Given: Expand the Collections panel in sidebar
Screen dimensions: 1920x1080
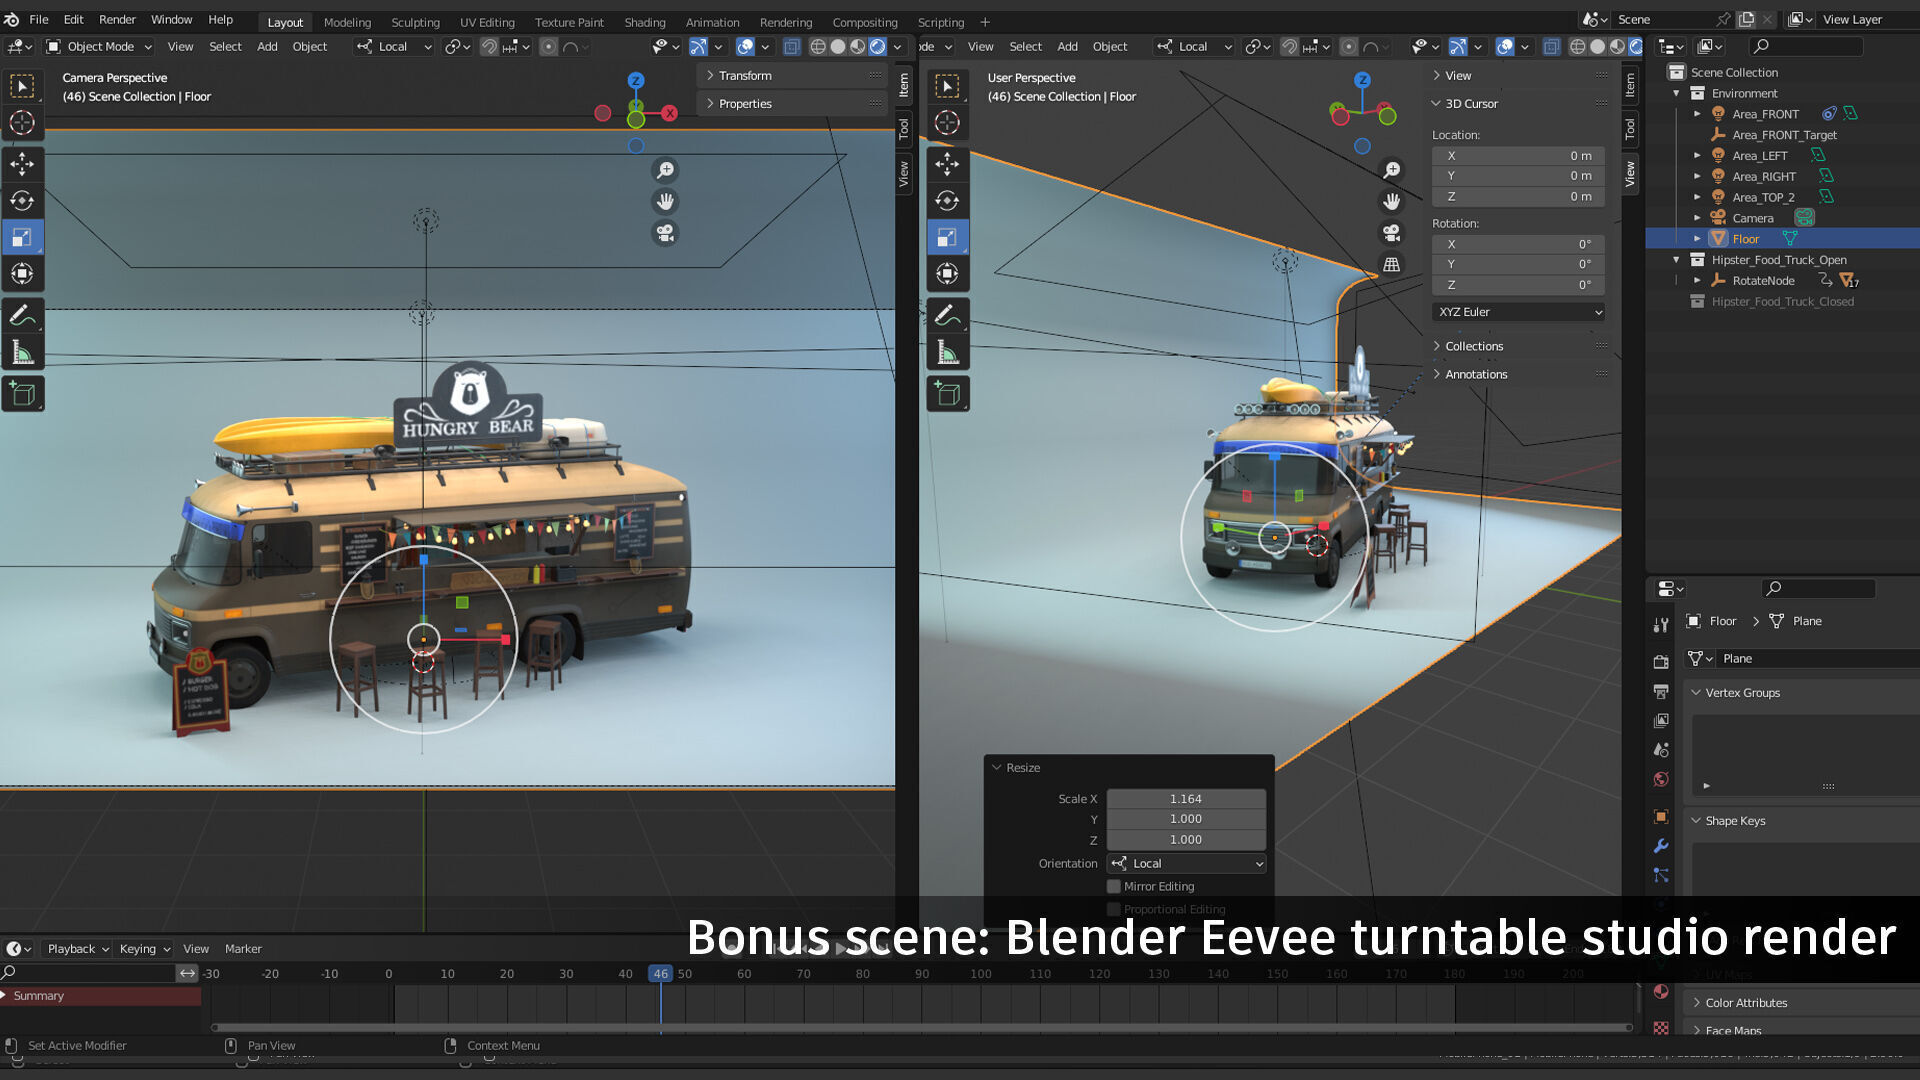Looking at the screenshot, I should [x=1474, y=346].
